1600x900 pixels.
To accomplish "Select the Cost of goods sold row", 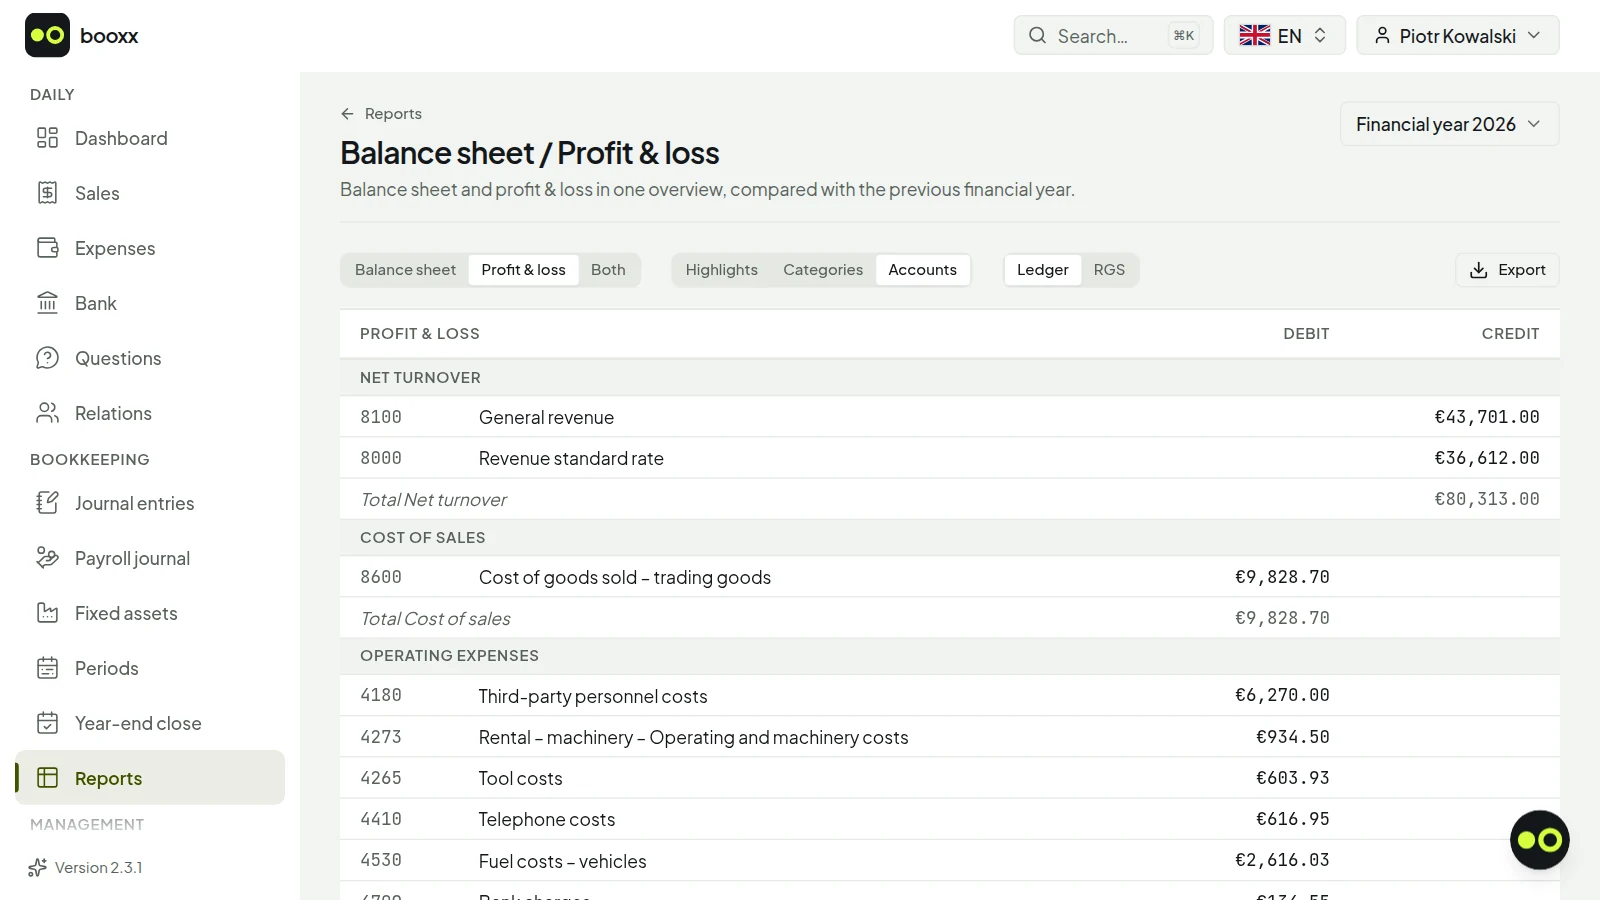I will 949,577.
